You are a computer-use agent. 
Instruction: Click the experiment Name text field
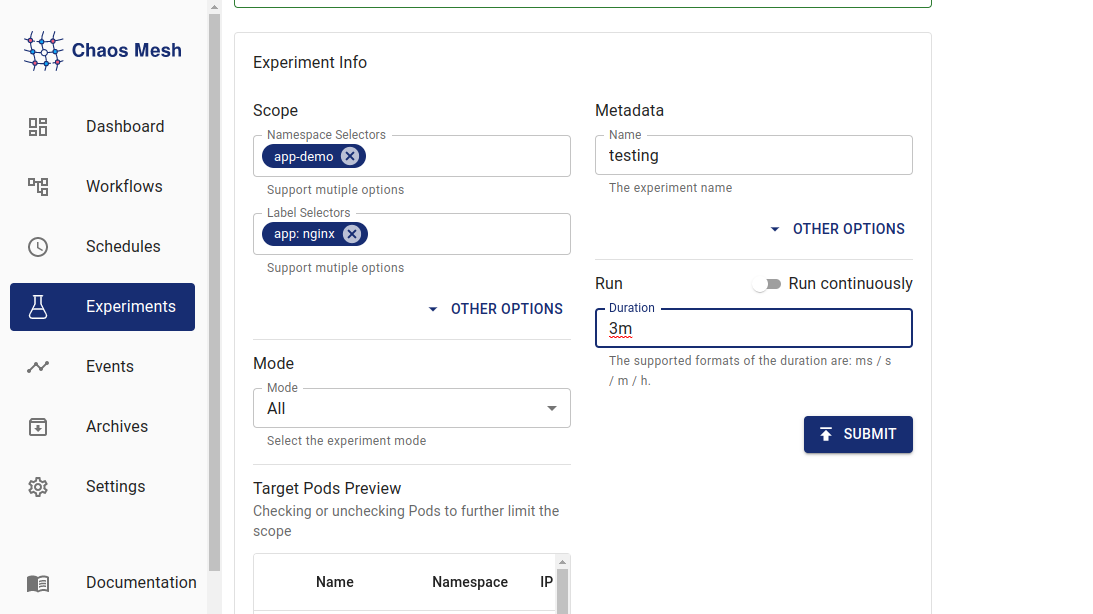[x=753, y=156]
